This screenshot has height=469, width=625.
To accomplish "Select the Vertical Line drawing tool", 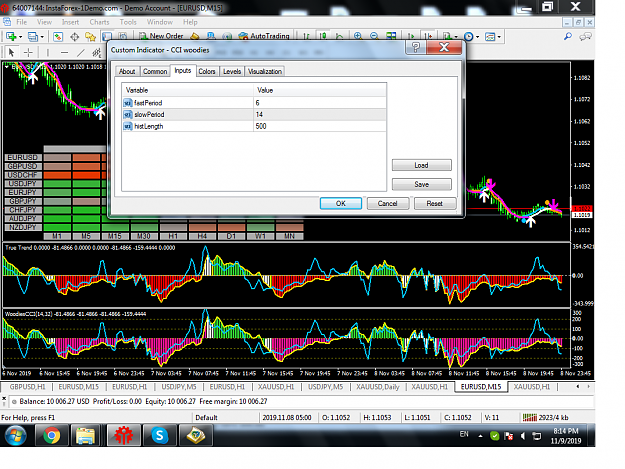I will pos(47,52).
